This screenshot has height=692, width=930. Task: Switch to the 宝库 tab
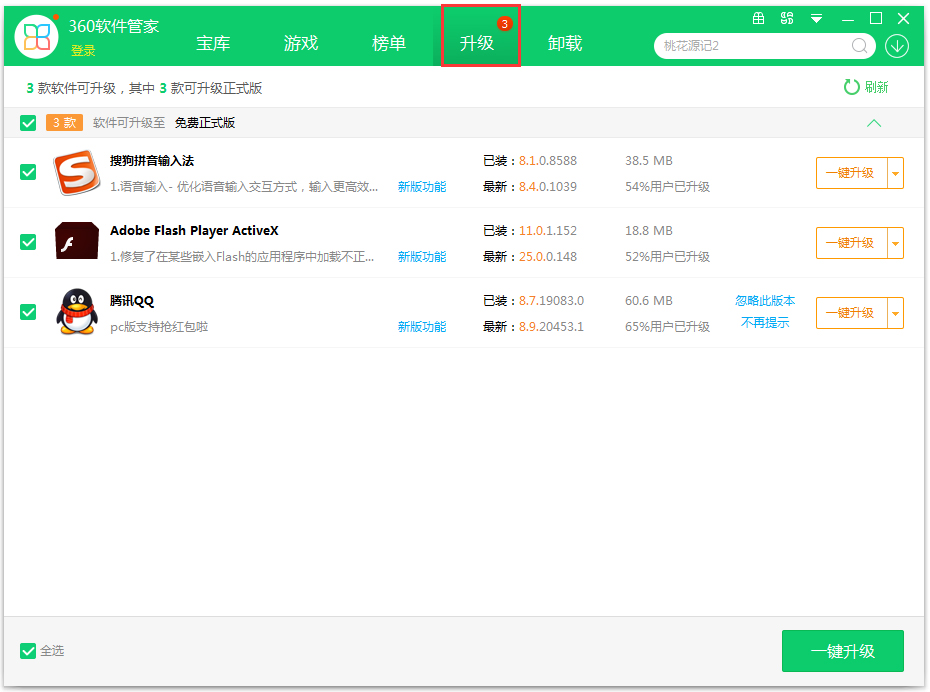tap(213, 43)
